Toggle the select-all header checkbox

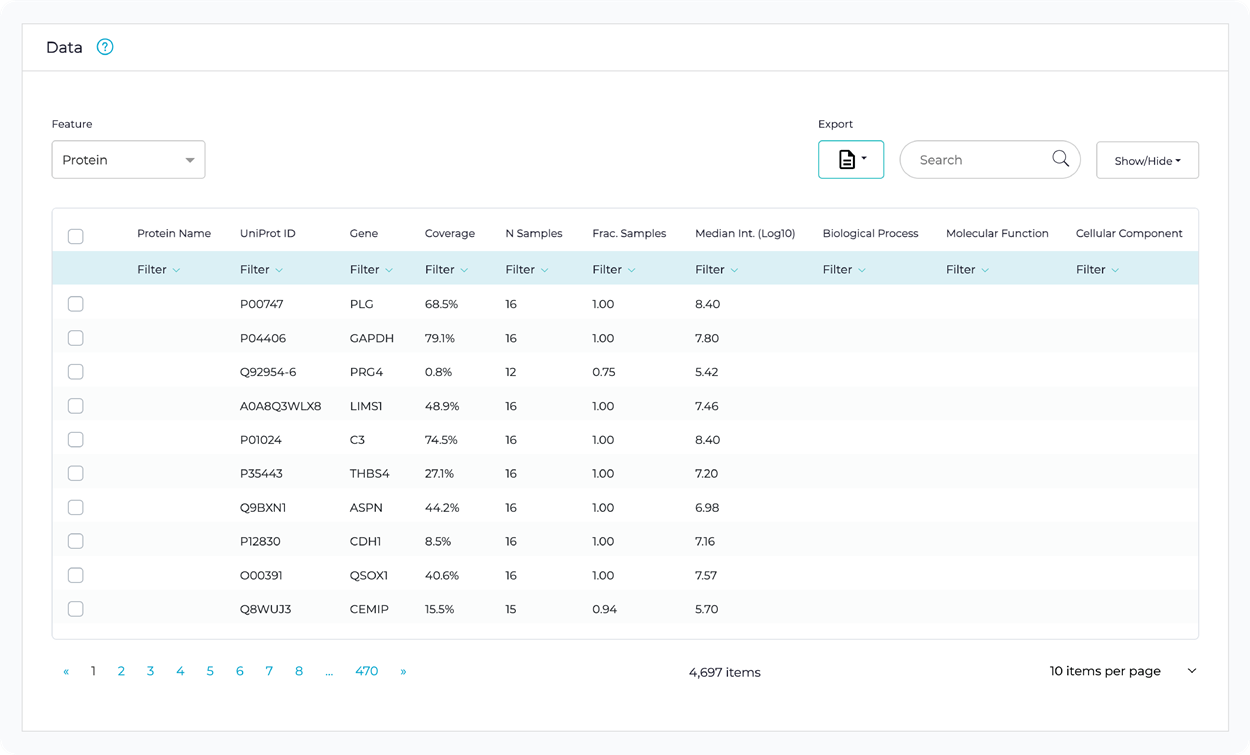coord(76,237)
